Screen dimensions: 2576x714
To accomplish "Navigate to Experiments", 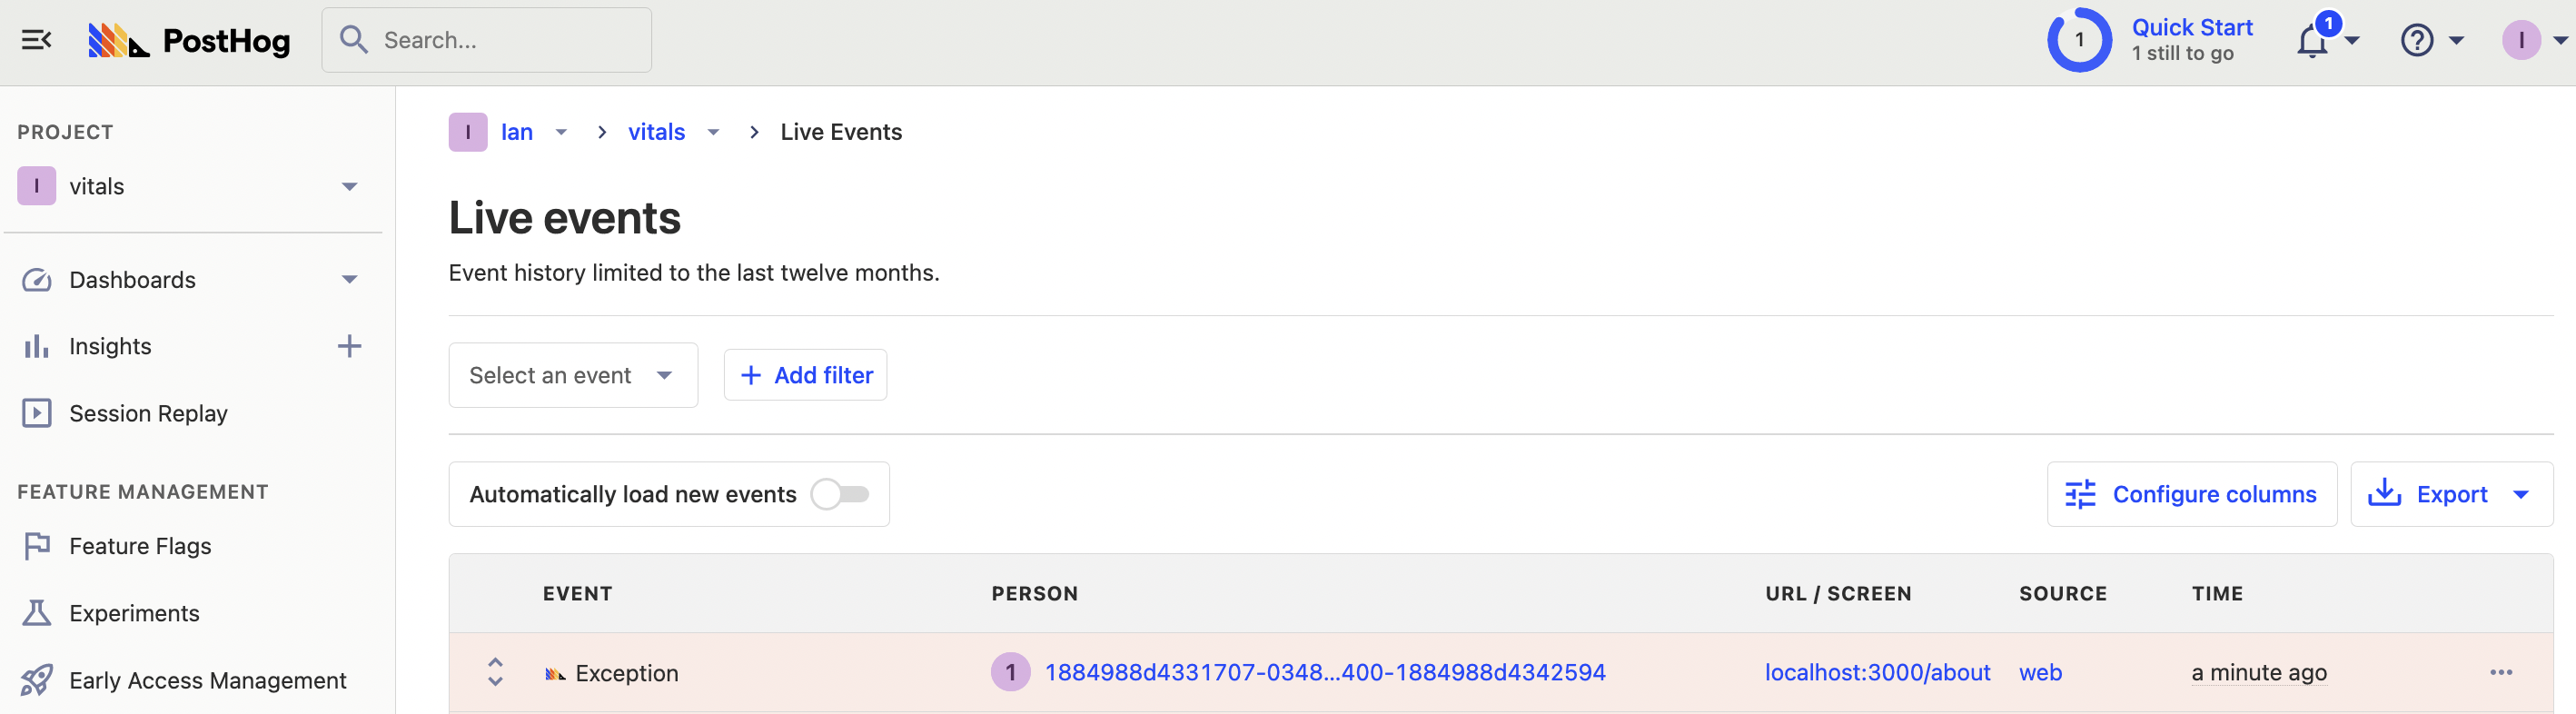I will (x=134, y=613).
